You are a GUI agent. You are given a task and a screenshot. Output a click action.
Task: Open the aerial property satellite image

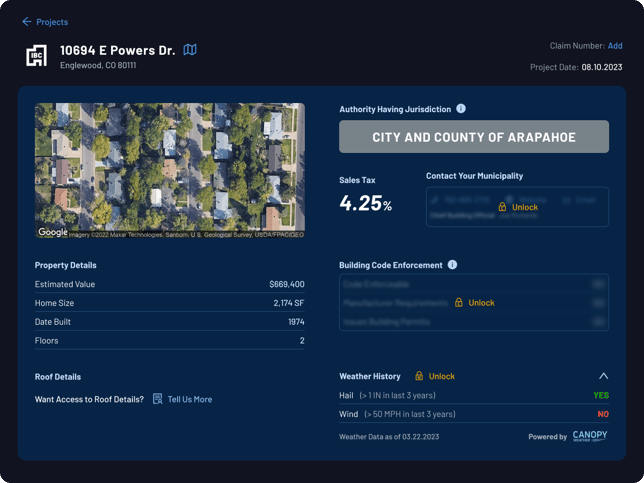pos(170,170)
